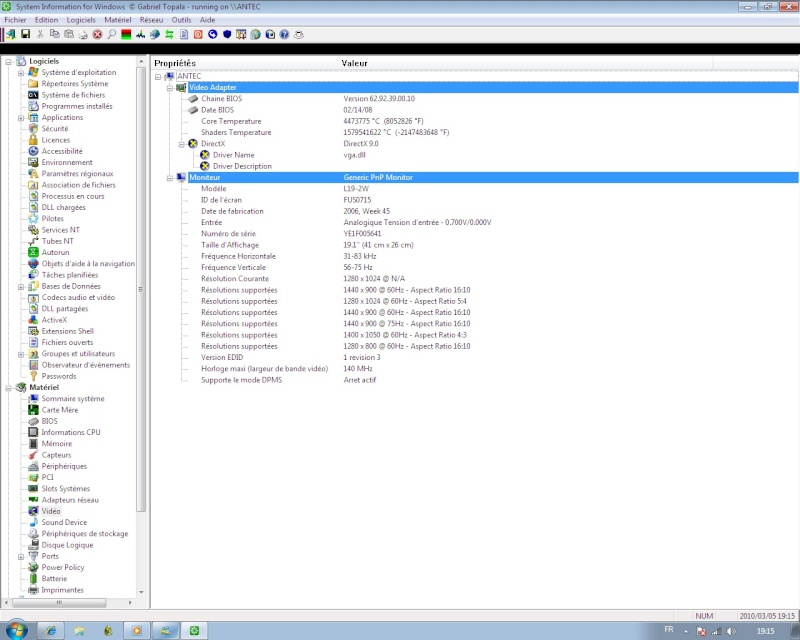Click the tree panel vertical scrollbar
The height and width of the screenshot is (640, 800).
click(141, 289)
